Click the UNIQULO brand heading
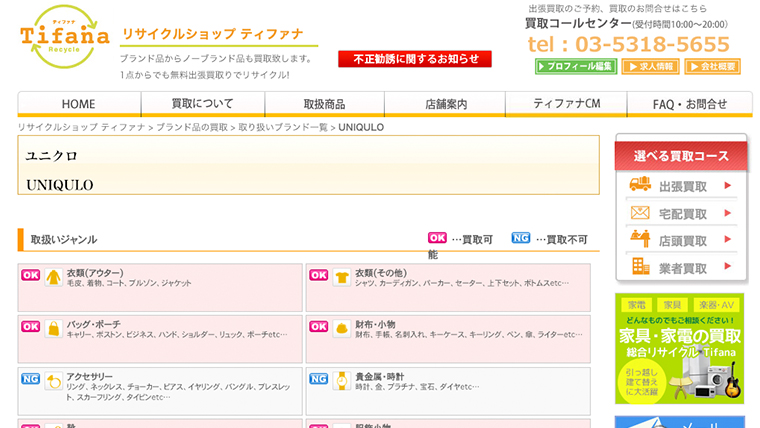This screenshot has width=760, height=428. (x=60, y=185)
